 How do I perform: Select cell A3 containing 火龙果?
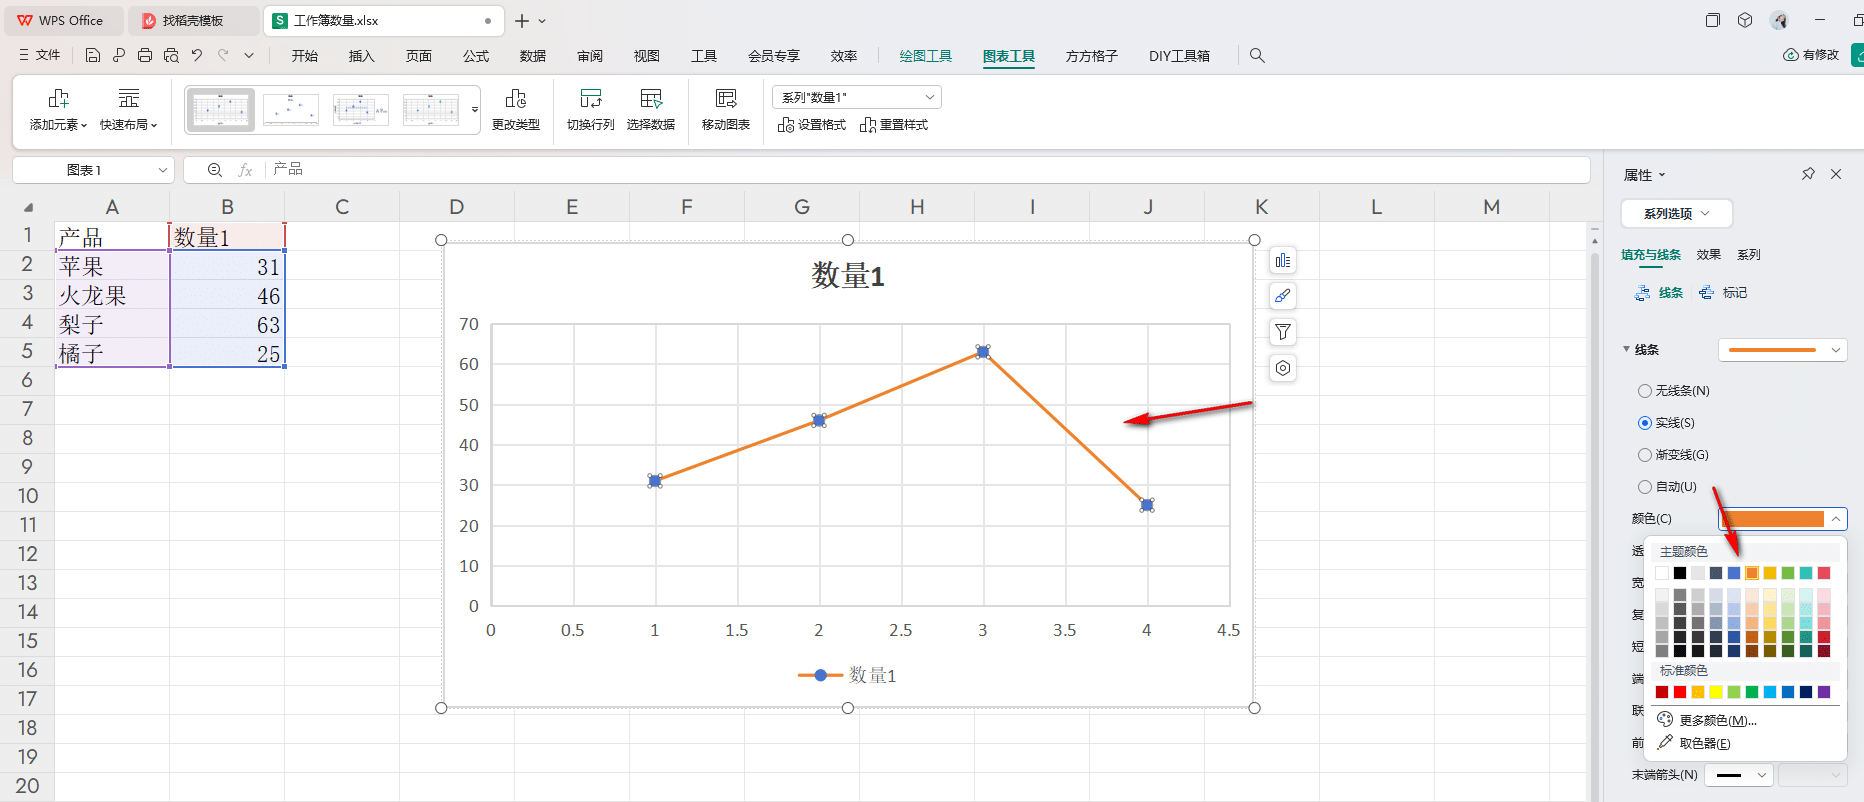[x=112, y=296]
